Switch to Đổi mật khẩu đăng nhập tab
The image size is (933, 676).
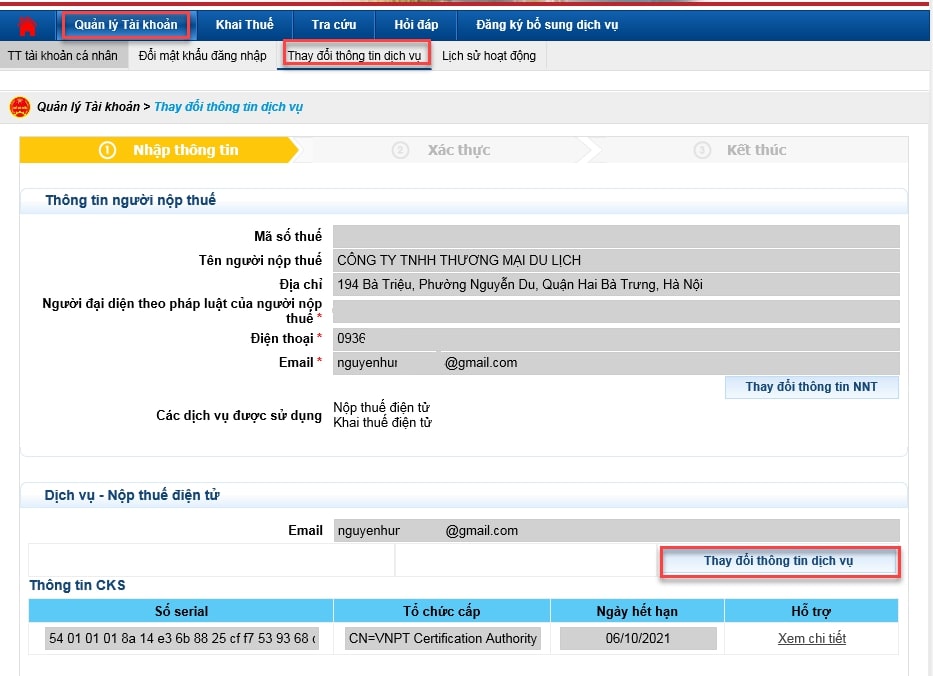pyautogui.click(x=202, y=56)
